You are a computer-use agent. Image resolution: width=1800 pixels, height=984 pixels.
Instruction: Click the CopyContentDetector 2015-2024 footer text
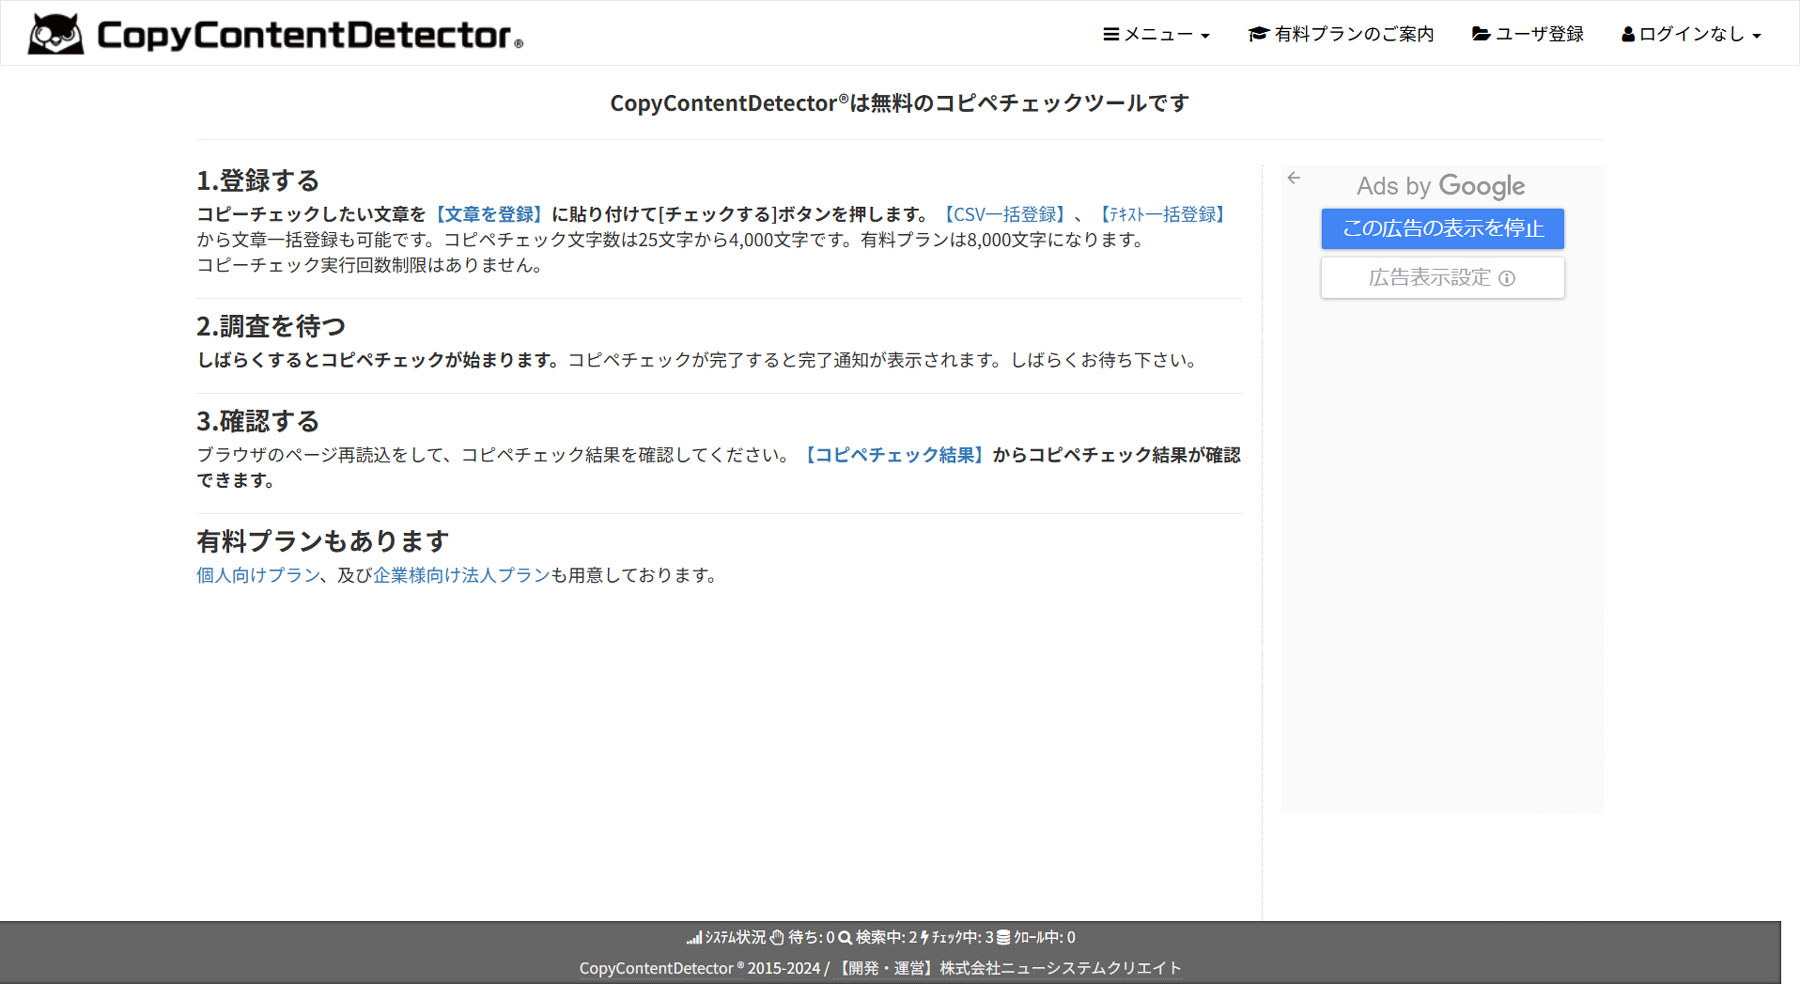(700, 968)
